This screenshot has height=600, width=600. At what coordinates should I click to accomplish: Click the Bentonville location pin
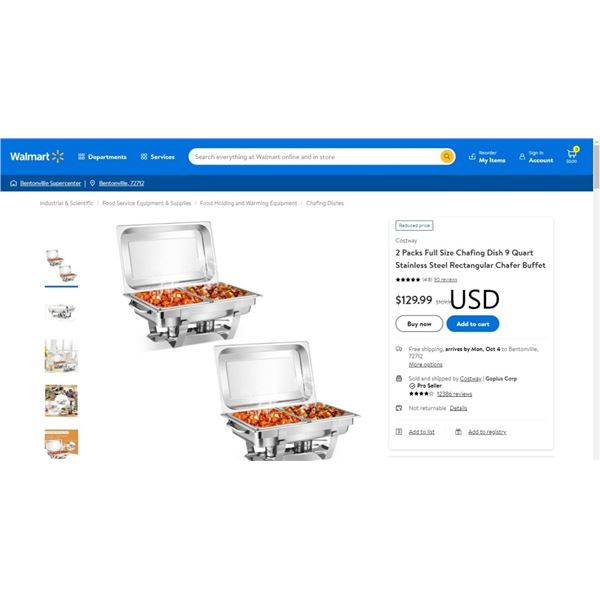click(x=92, y=183)
